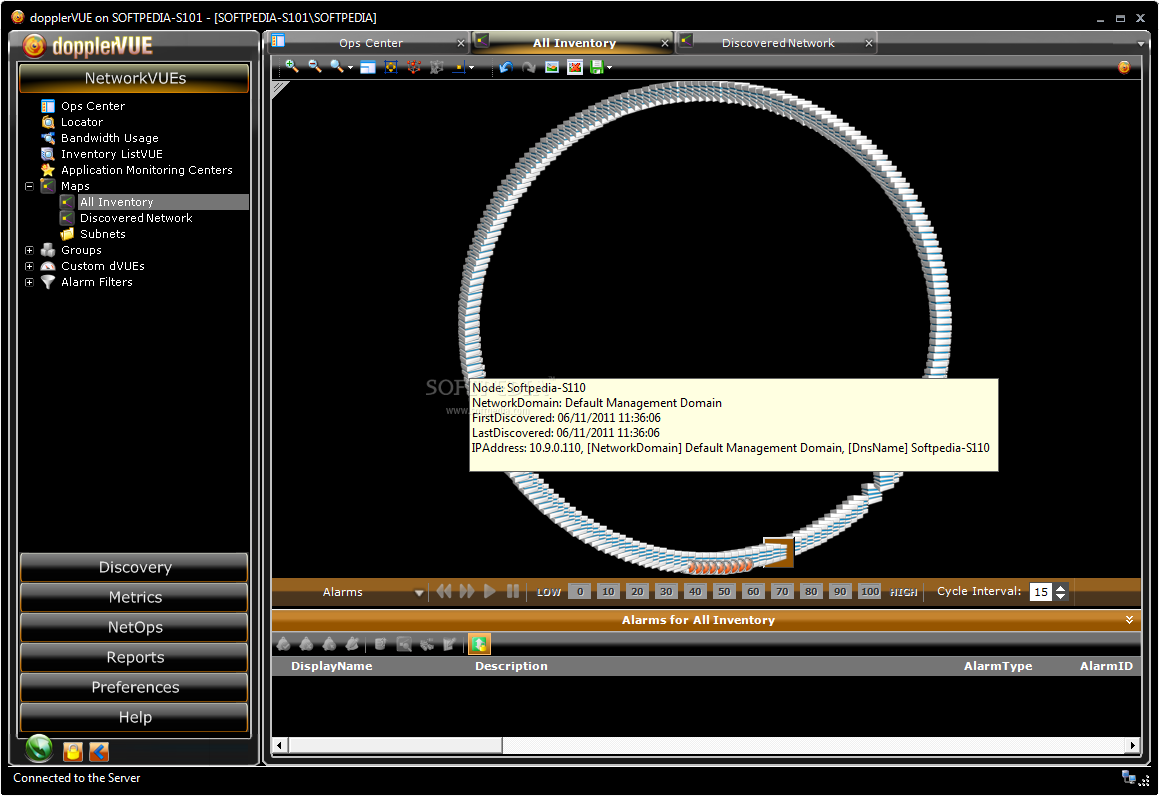Open Locator in the NetworkVUEs tree
The image size is (1159, 796).
(x=81, y=122)
